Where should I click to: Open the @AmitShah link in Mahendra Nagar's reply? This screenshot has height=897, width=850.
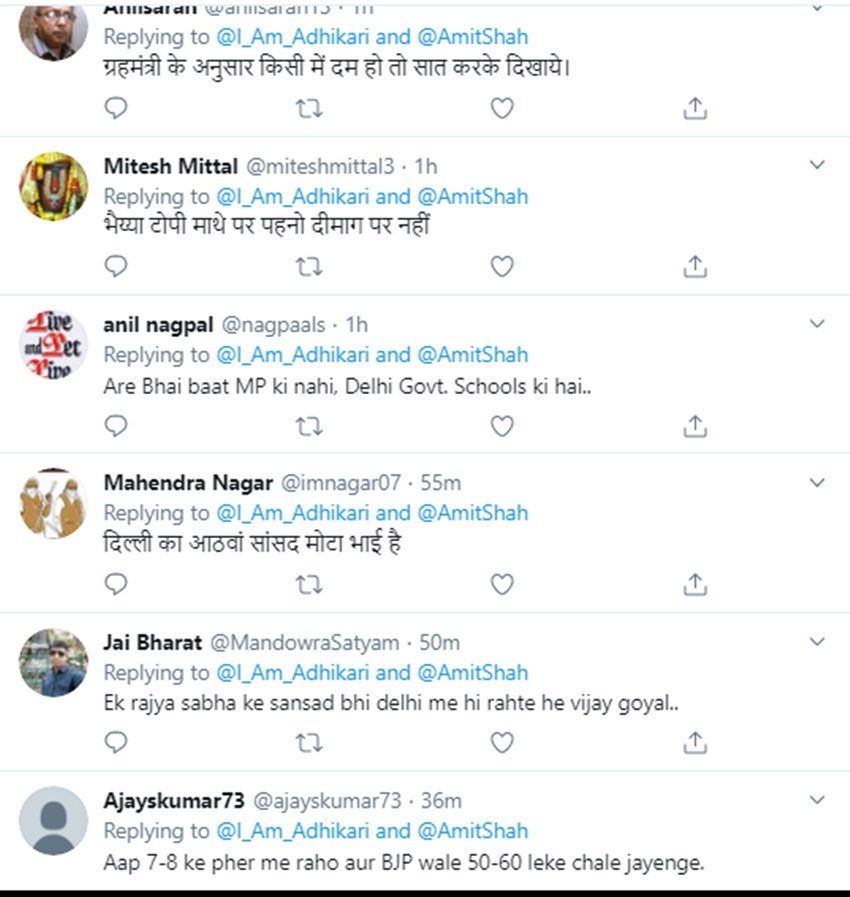pyautogui.click(x=472, y=513)
